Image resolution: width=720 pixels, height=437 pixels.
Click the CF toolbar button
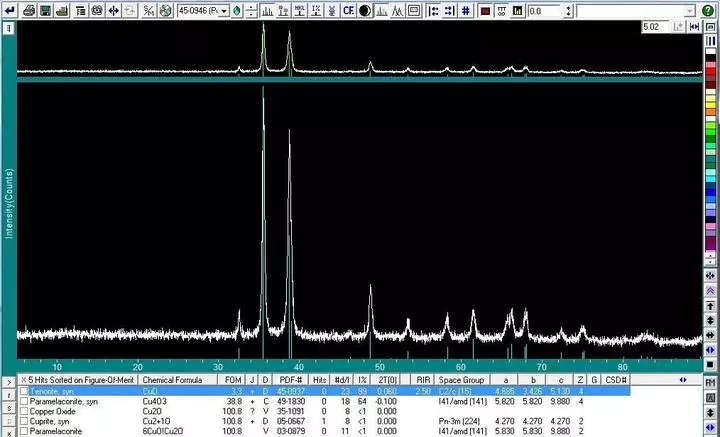(x=348, y=11)
